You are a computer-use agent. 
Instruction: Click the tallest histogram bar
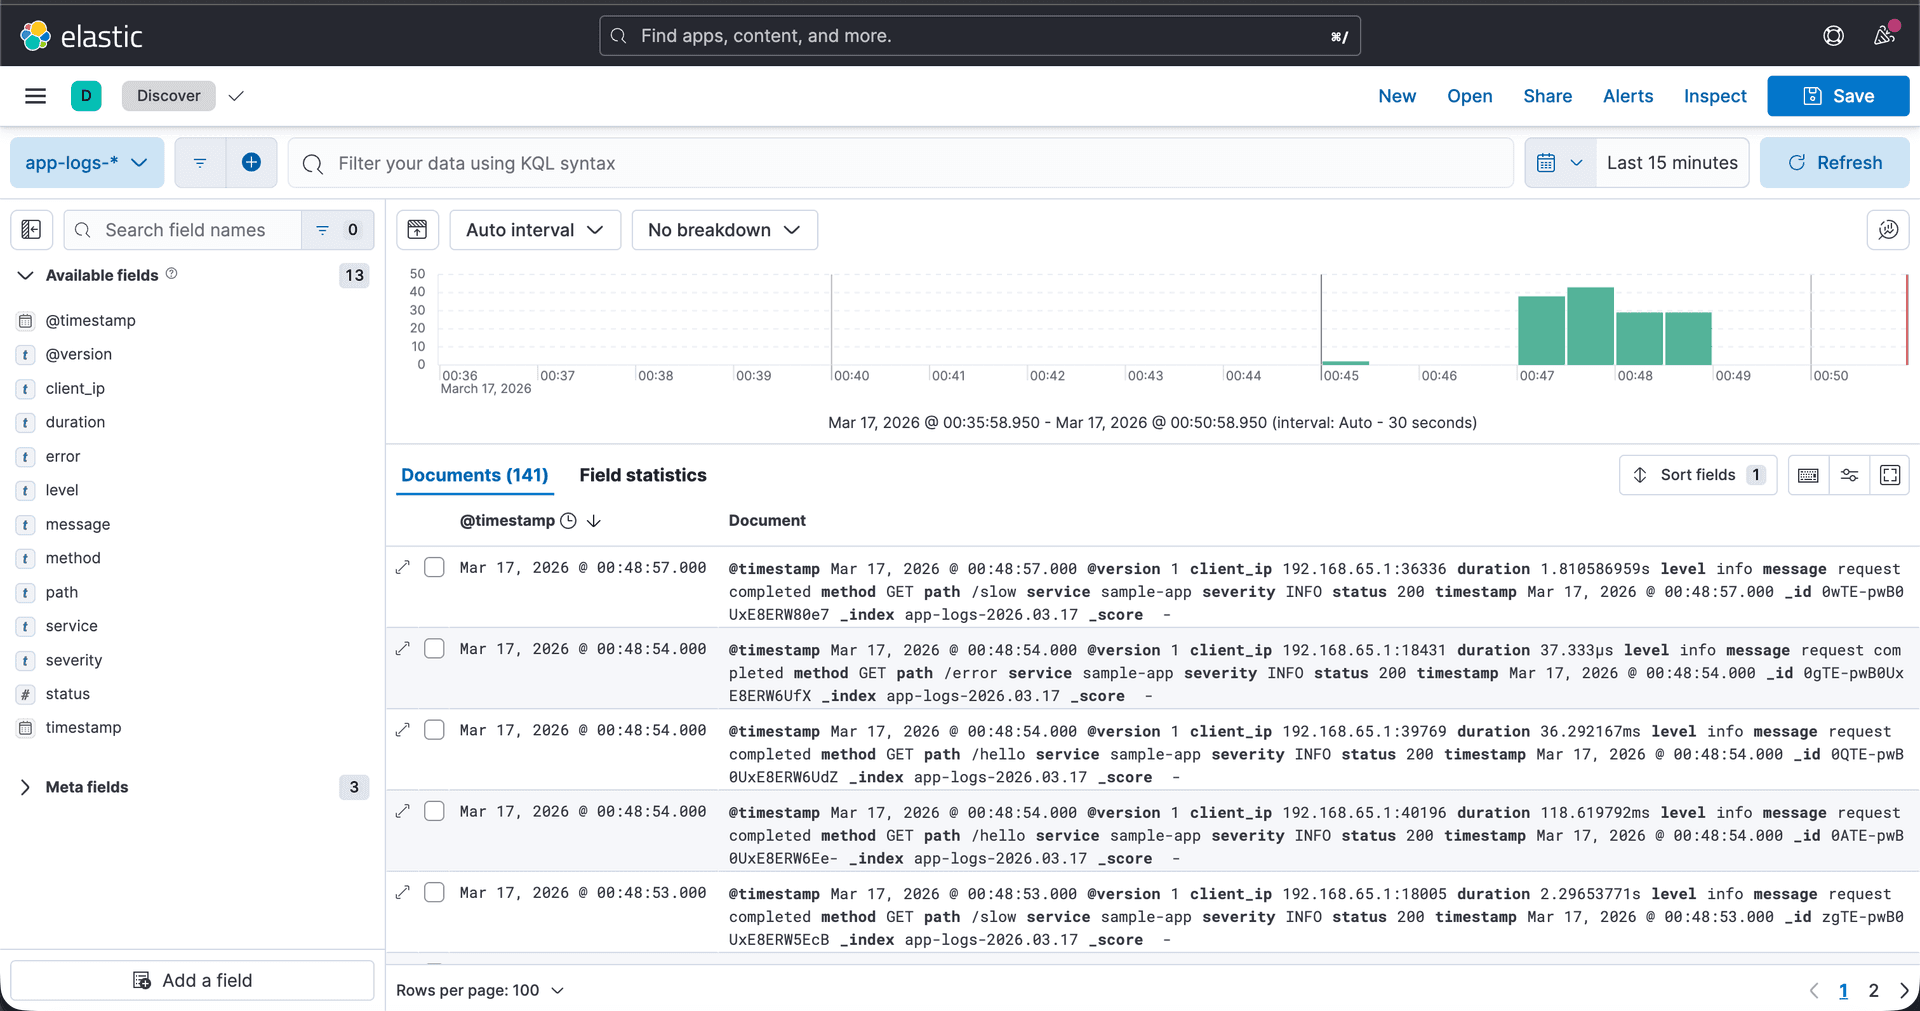(x=1590, y=326)
